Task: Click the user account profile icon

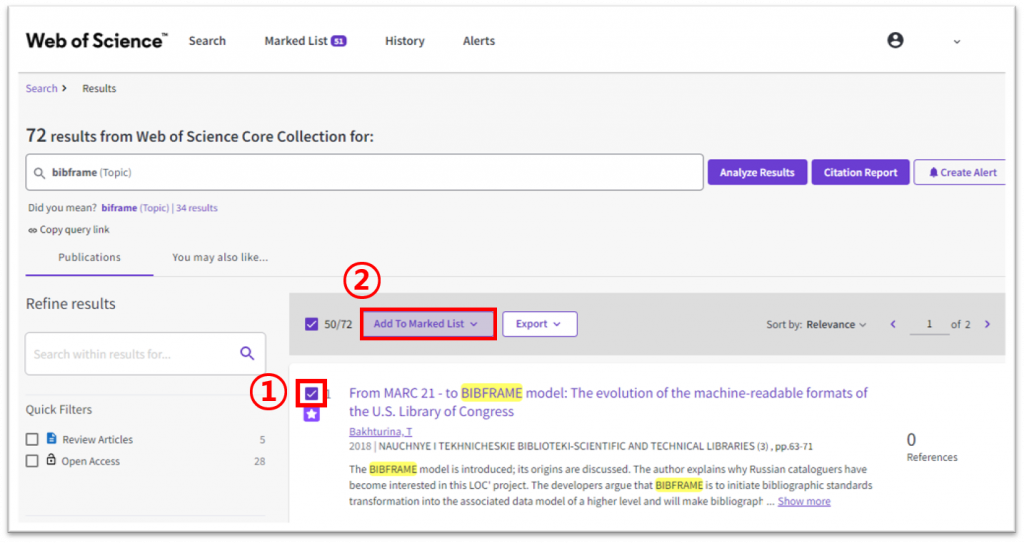Action: point(895,40)
